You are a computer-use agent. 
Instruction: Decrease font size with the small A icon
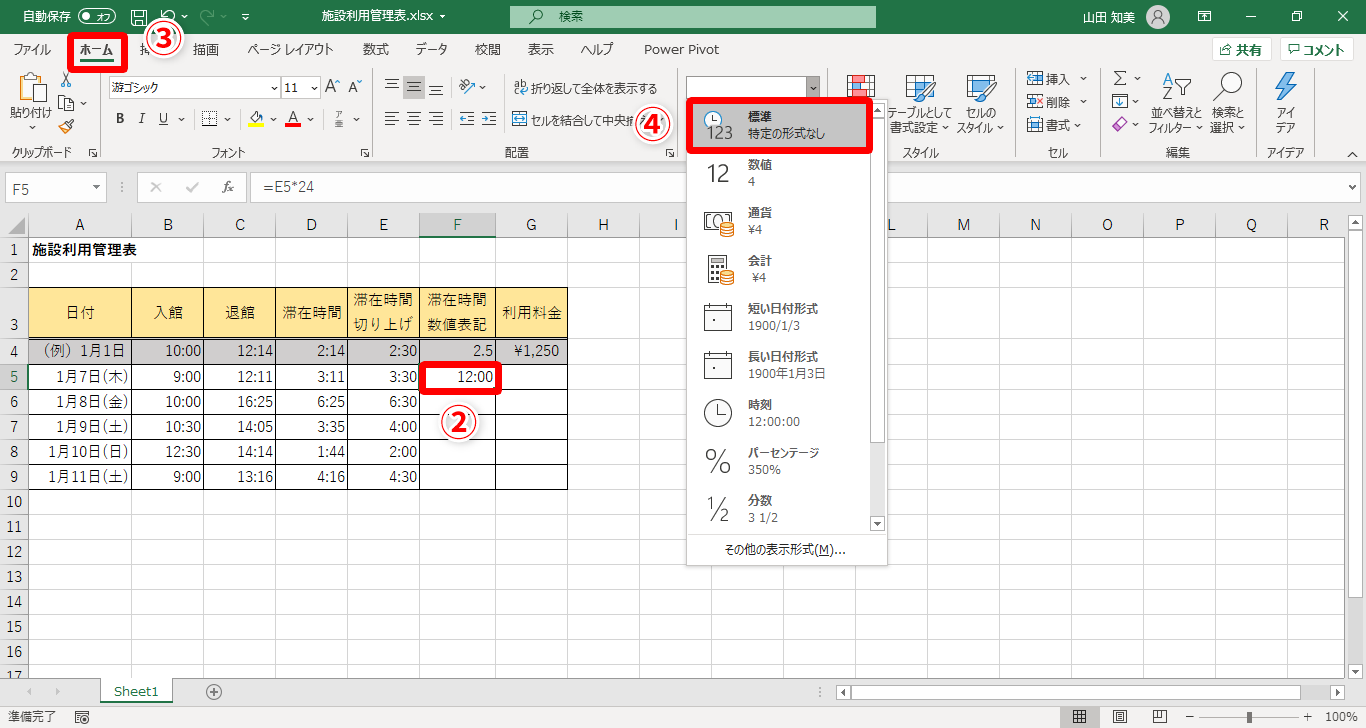coord(355,87)
